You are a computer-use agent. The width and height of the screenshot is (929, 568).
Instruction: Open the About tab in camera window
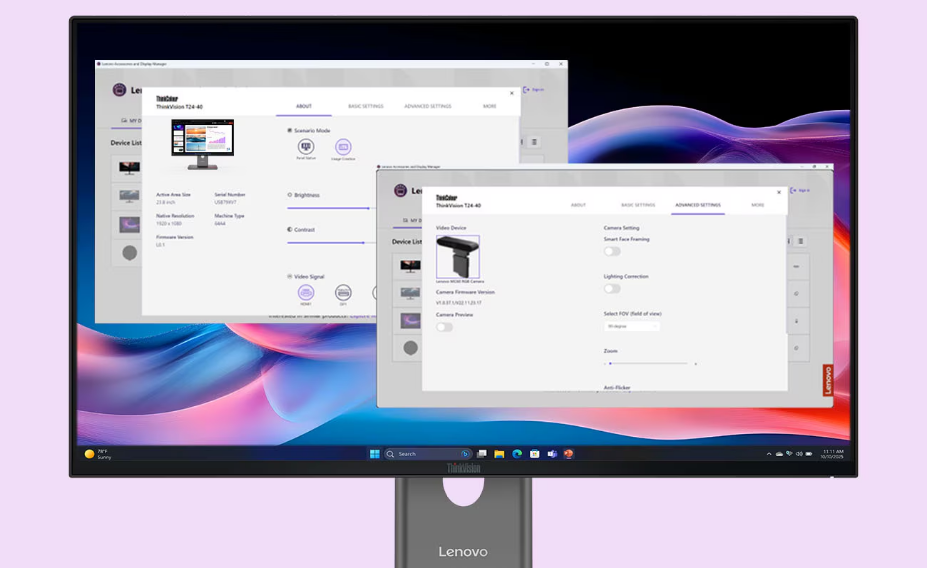pos(578,205)
